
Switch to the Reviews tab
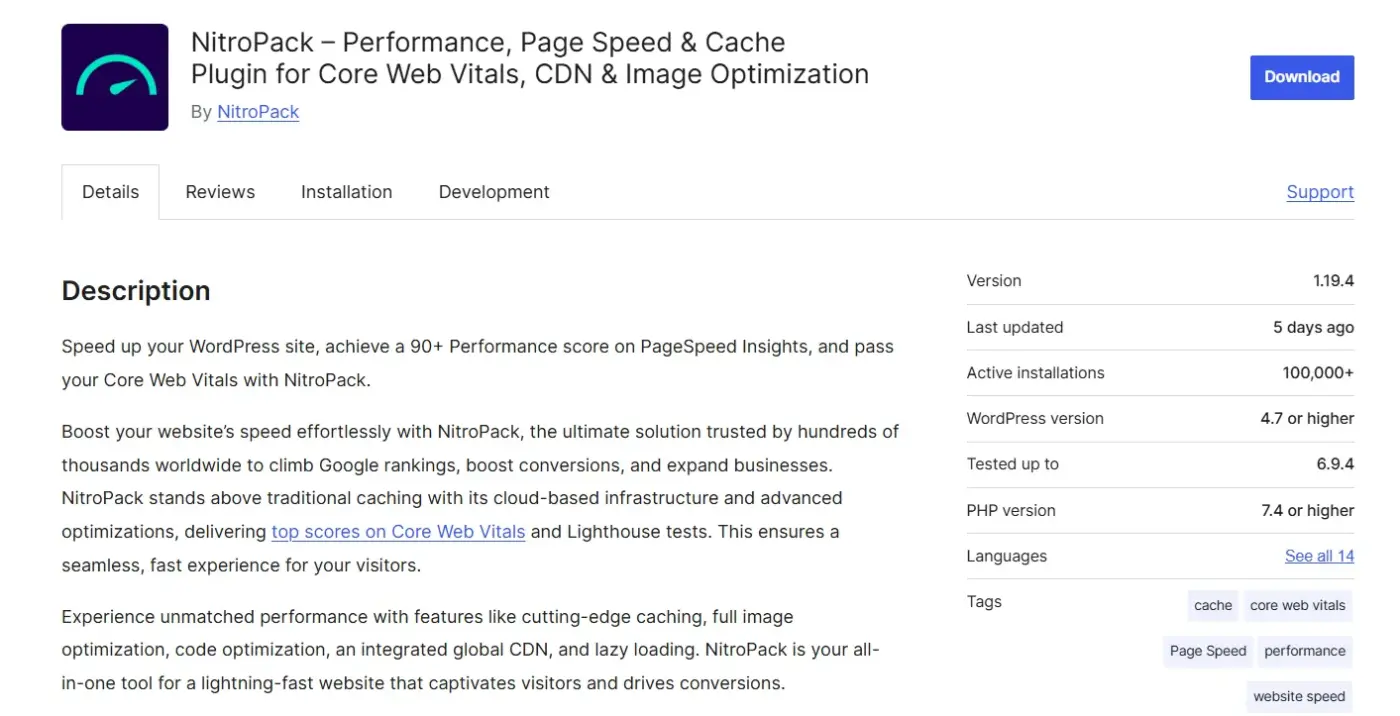pos(220,192)
